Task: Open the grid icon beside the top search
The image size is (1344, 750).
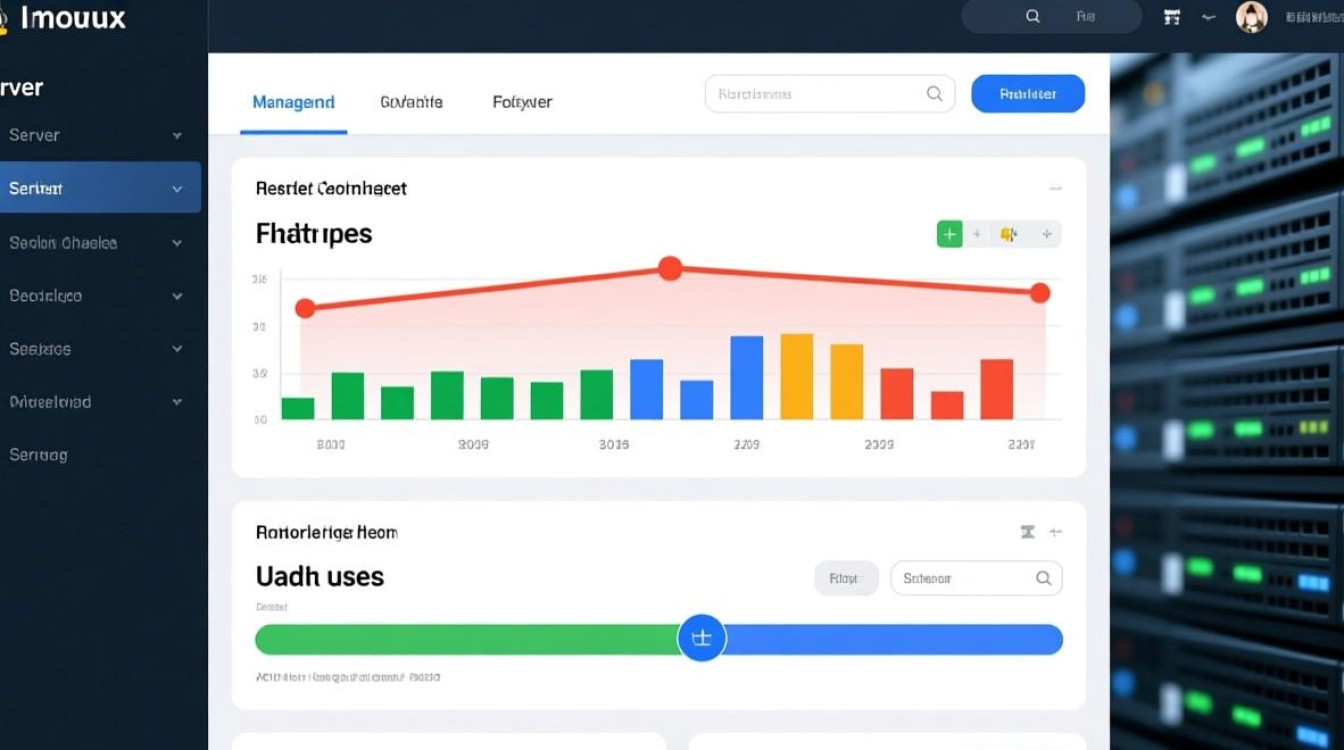Action: [1172, 16]
